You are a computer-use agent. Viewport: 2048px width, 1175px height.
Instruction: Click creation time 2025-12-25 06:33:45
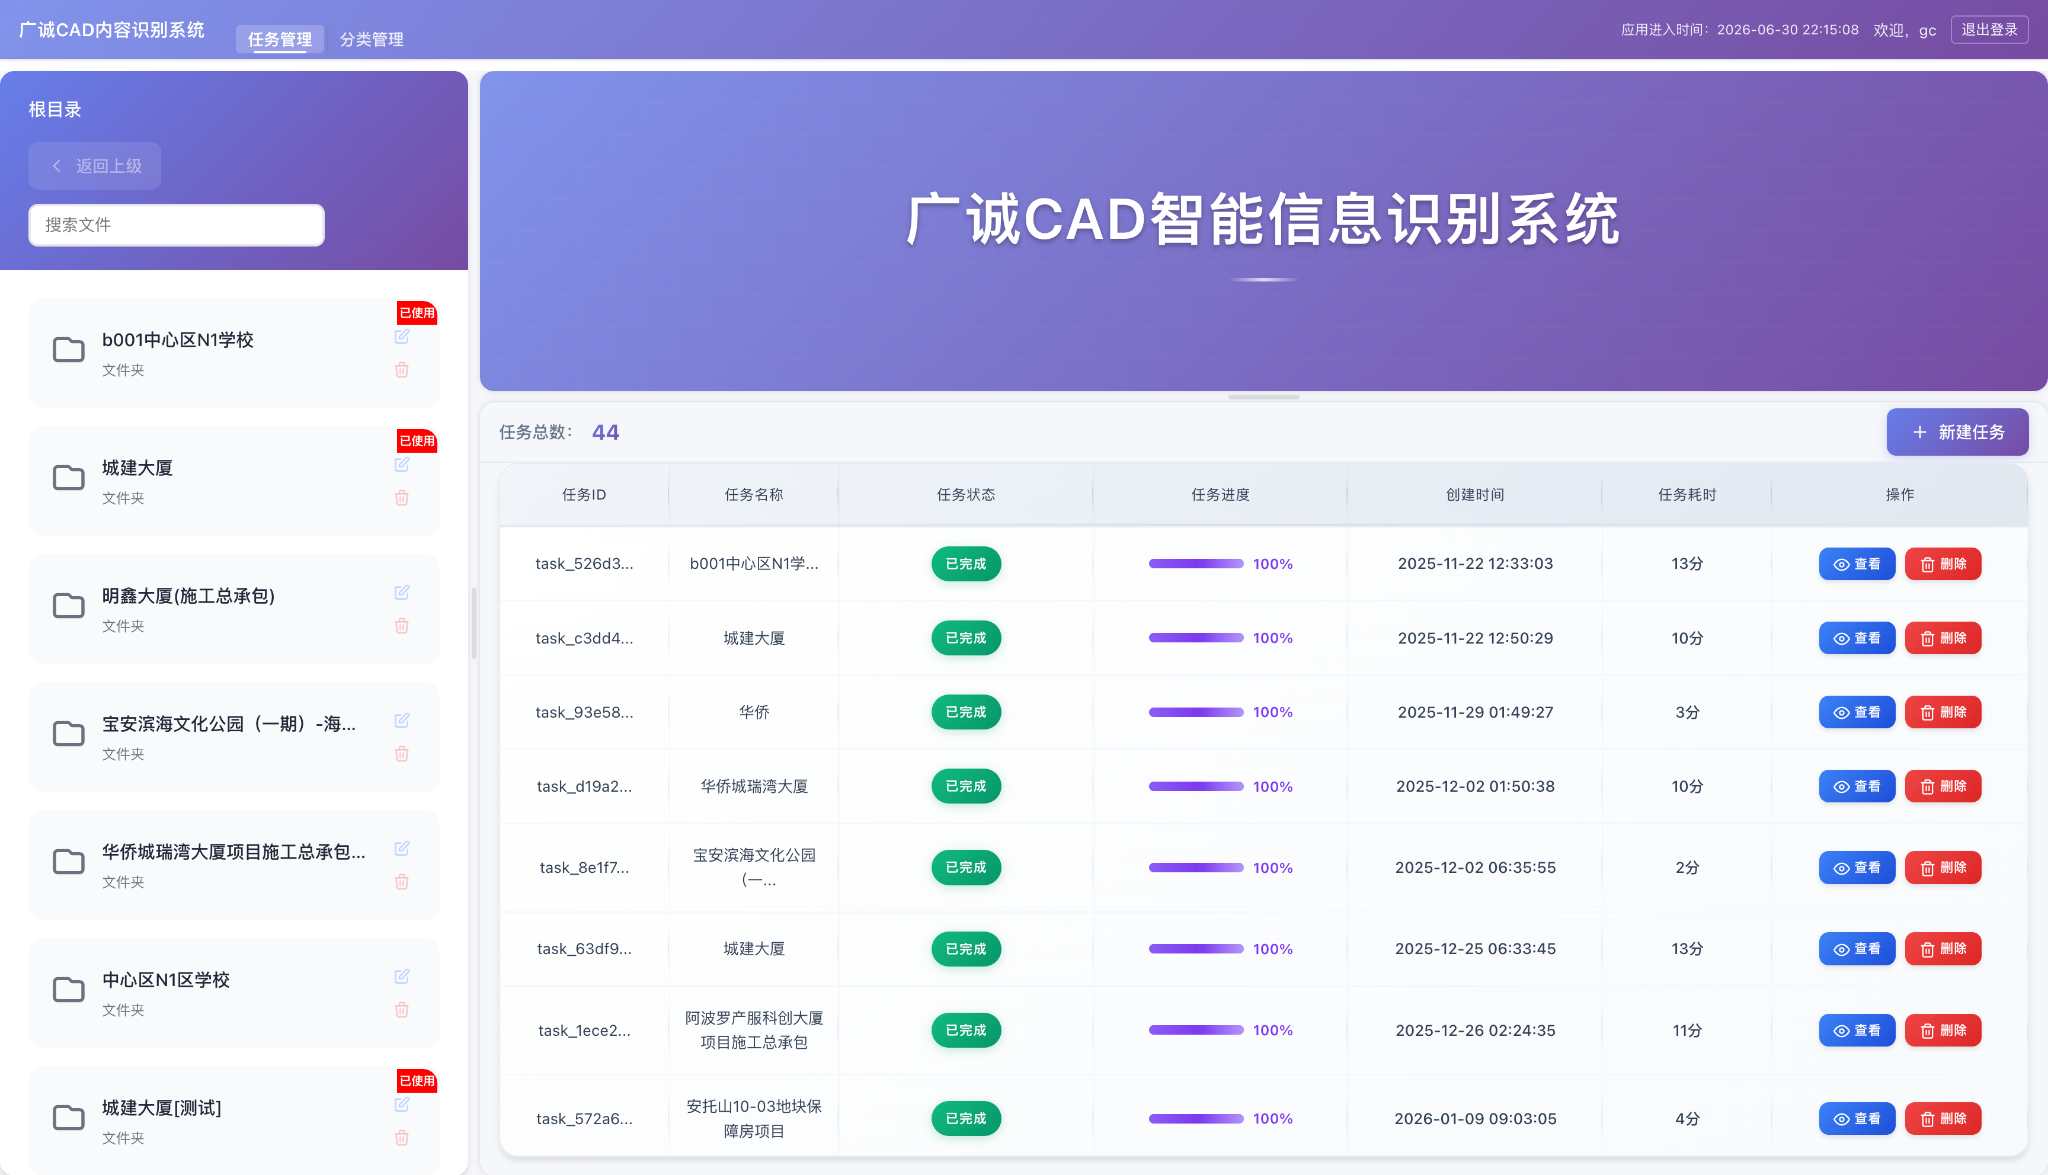[x=1475, y=948]
